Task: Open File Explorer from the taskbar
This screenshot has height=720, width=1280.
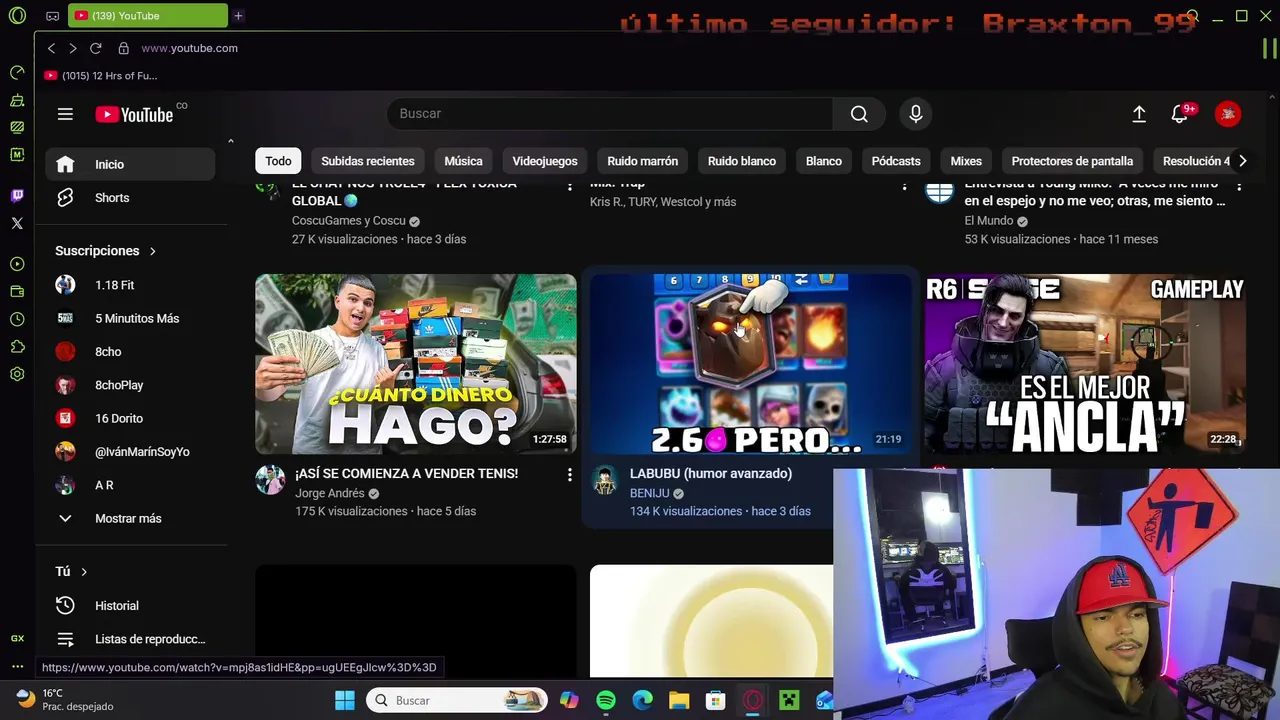Action: point(679,700)
